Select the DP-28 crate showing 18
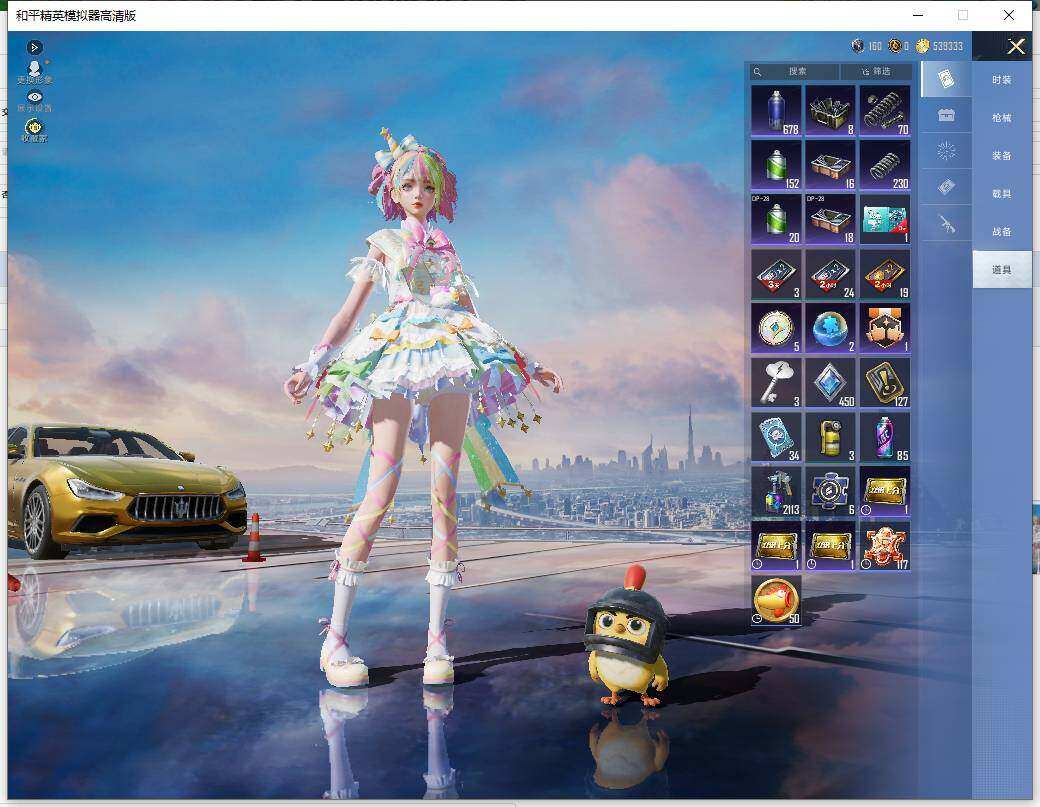The height and width of the screenshot is (807, 1040). tap(830, 219)
